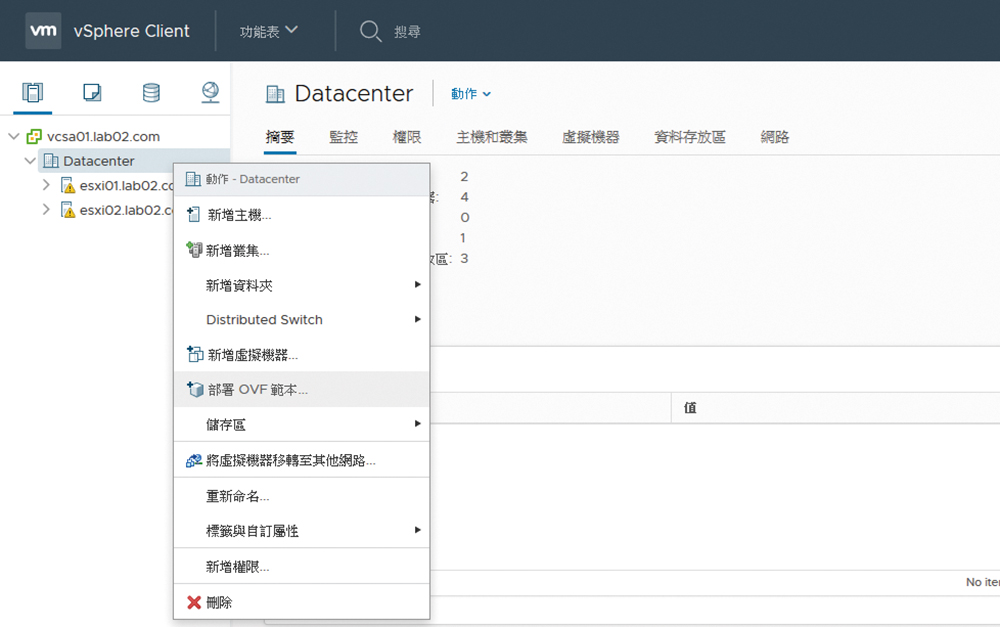Switch to the 虛擬機器 tab
This screenshot has width=1000, height=627.
click(591, 136)
